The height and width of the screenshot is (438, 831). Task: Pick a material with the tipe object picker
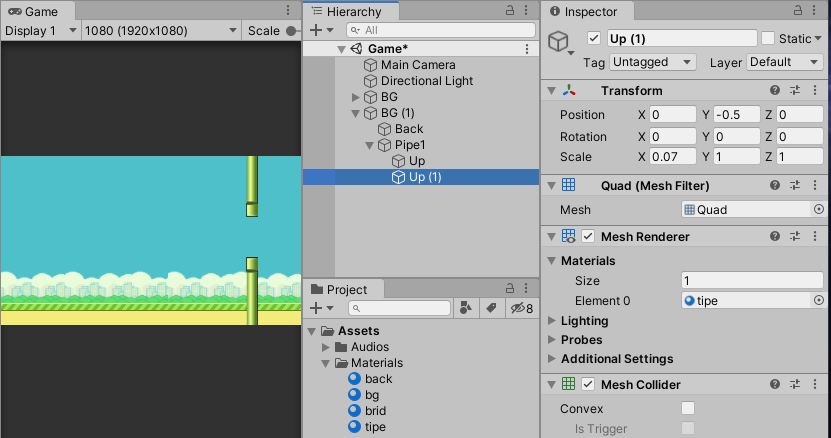[819, 301]
